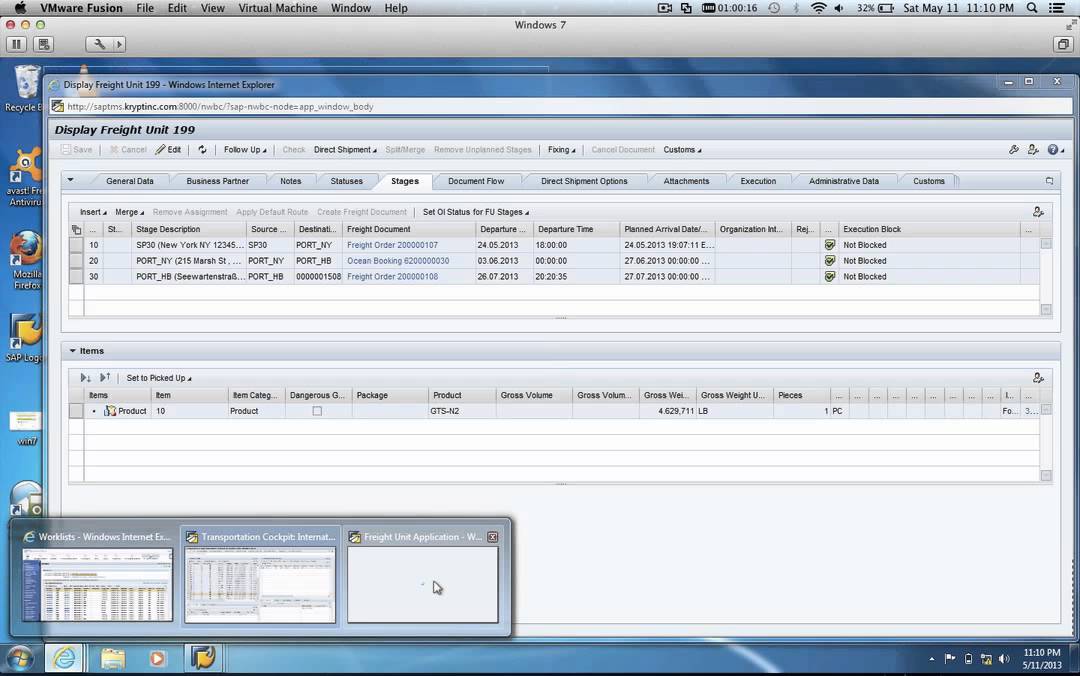This screenshot has height=676, width=1080.
Task: Click SAP Logon taskbar icon
Action: point(203,658)
